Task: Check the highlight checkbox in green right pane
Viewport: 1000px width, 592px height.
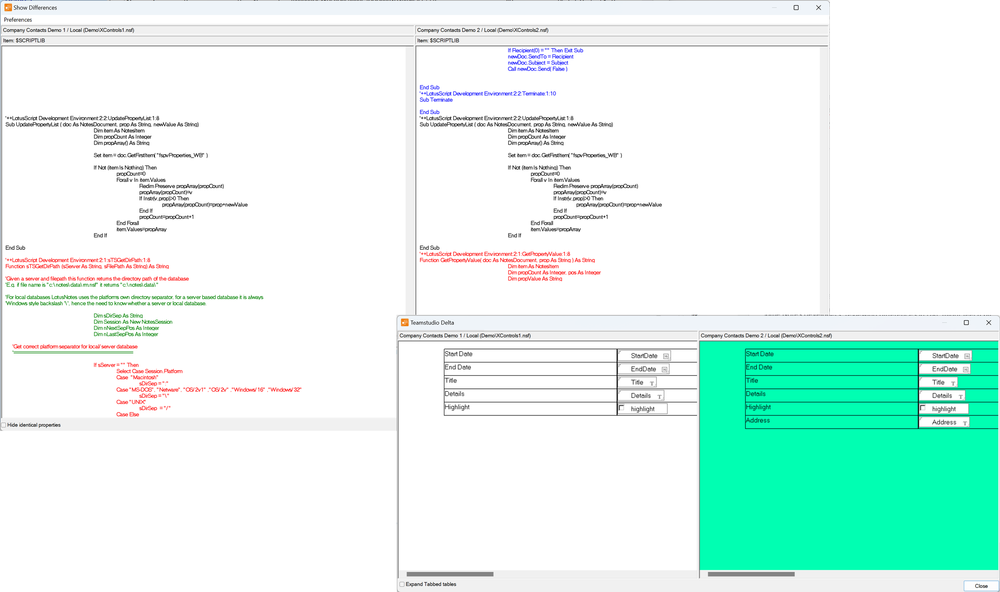Action: [921, 408]
